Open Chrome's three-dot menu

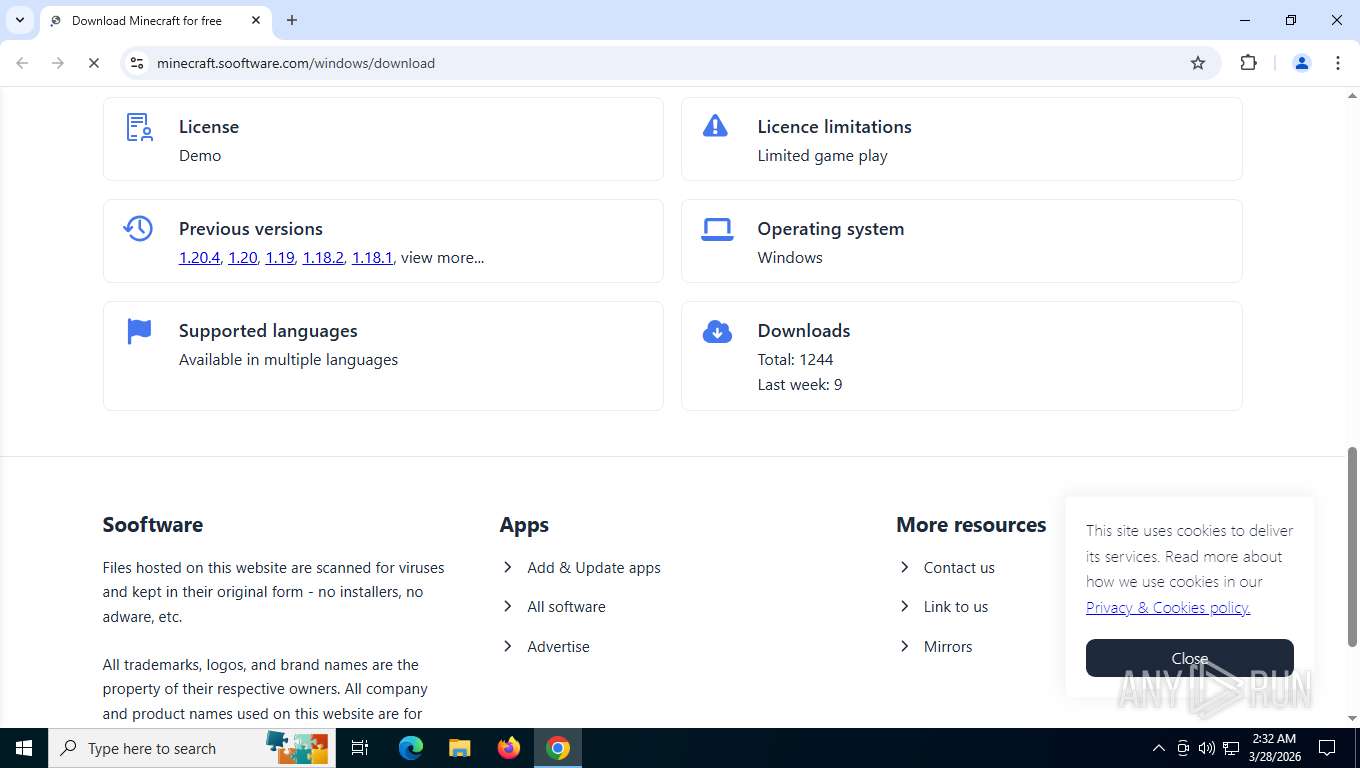(1338, 63)
